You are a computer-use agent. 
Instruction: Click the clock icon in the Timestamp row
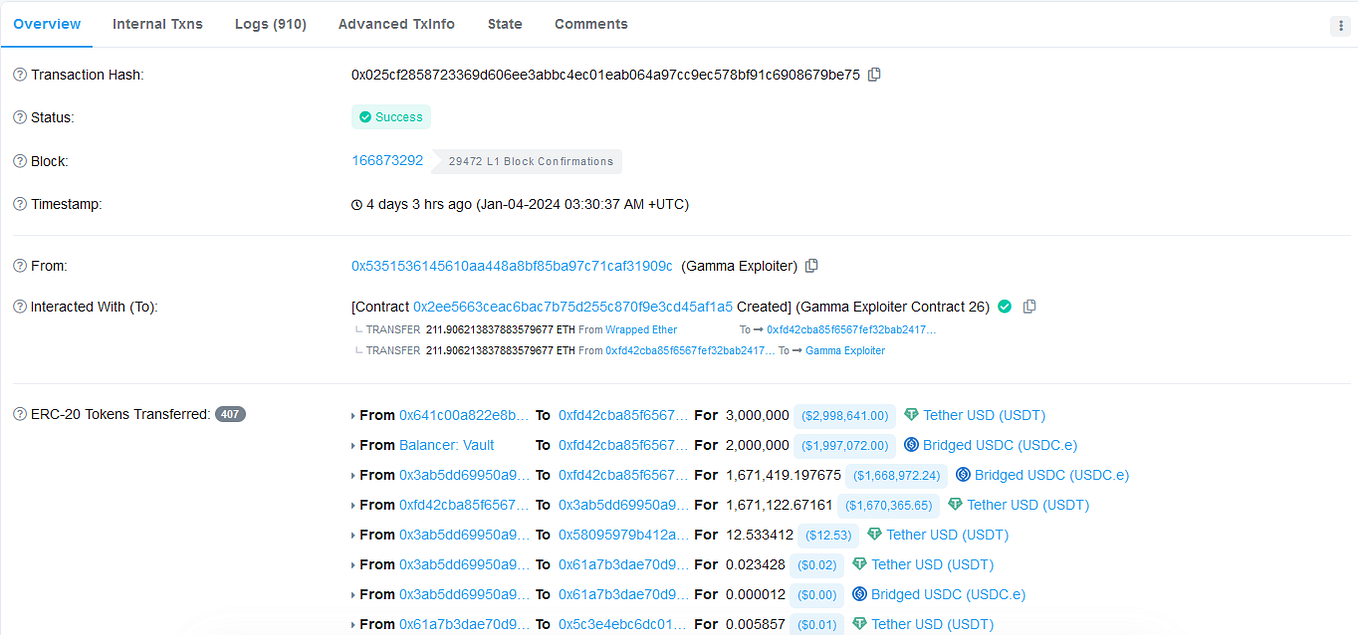click(356, 204)
